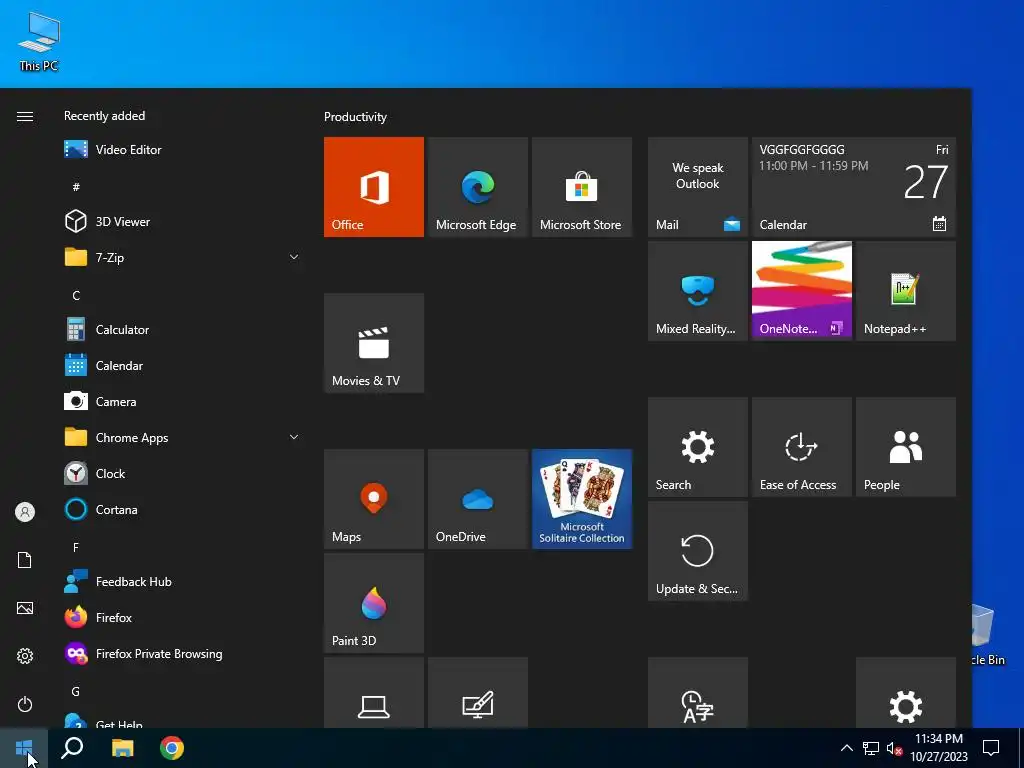
Task: Click the muted volume tray icon
Action: tap(894, 748)
